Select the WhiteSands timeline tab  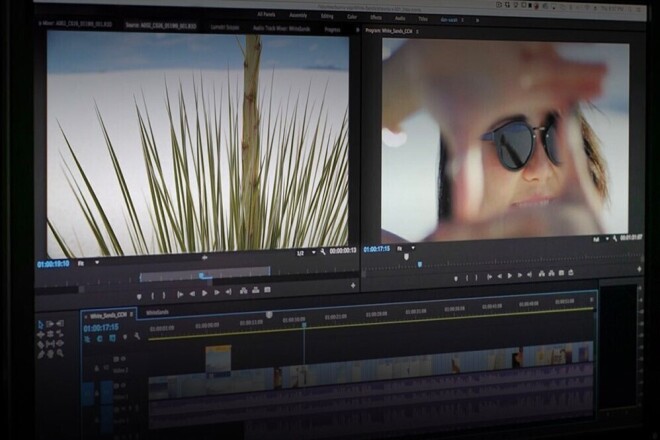coord(157,312)
